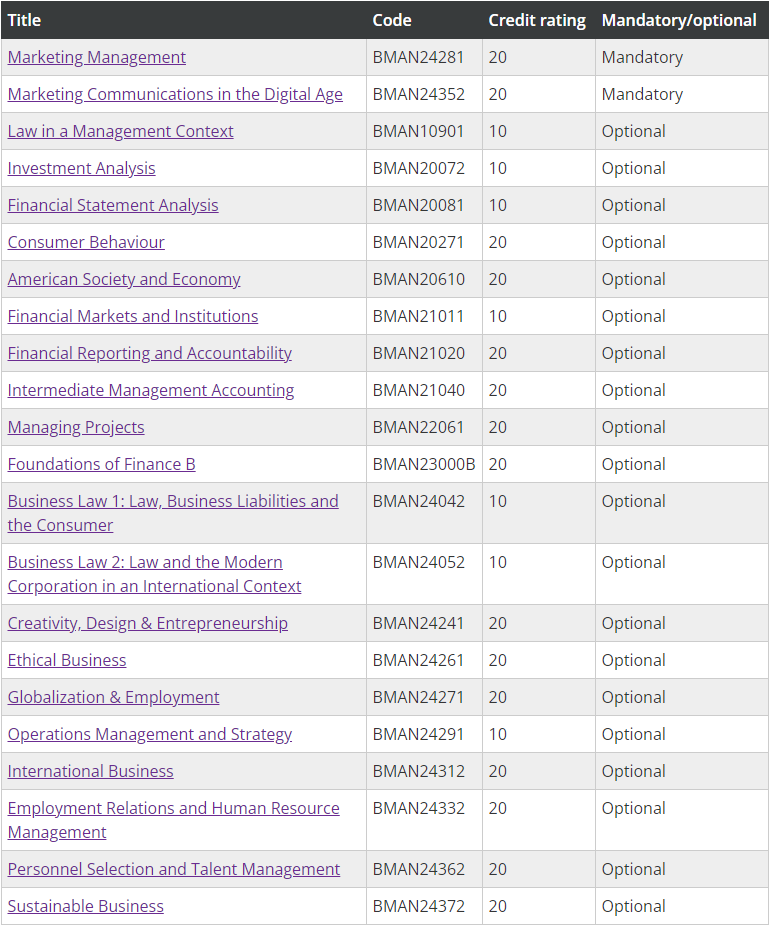Select the code BMAN24362
The height and width of the screenshot is (925, 770).
[x=418, y=870]
